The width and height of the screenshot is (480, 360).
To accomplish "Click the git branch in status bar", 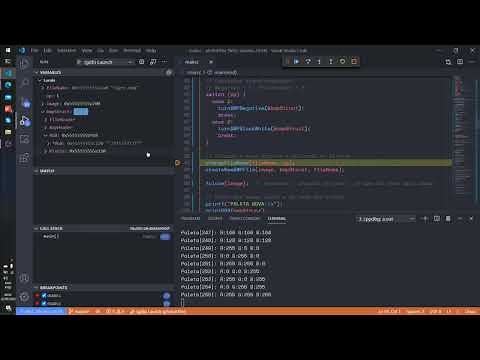I will 79,311.
